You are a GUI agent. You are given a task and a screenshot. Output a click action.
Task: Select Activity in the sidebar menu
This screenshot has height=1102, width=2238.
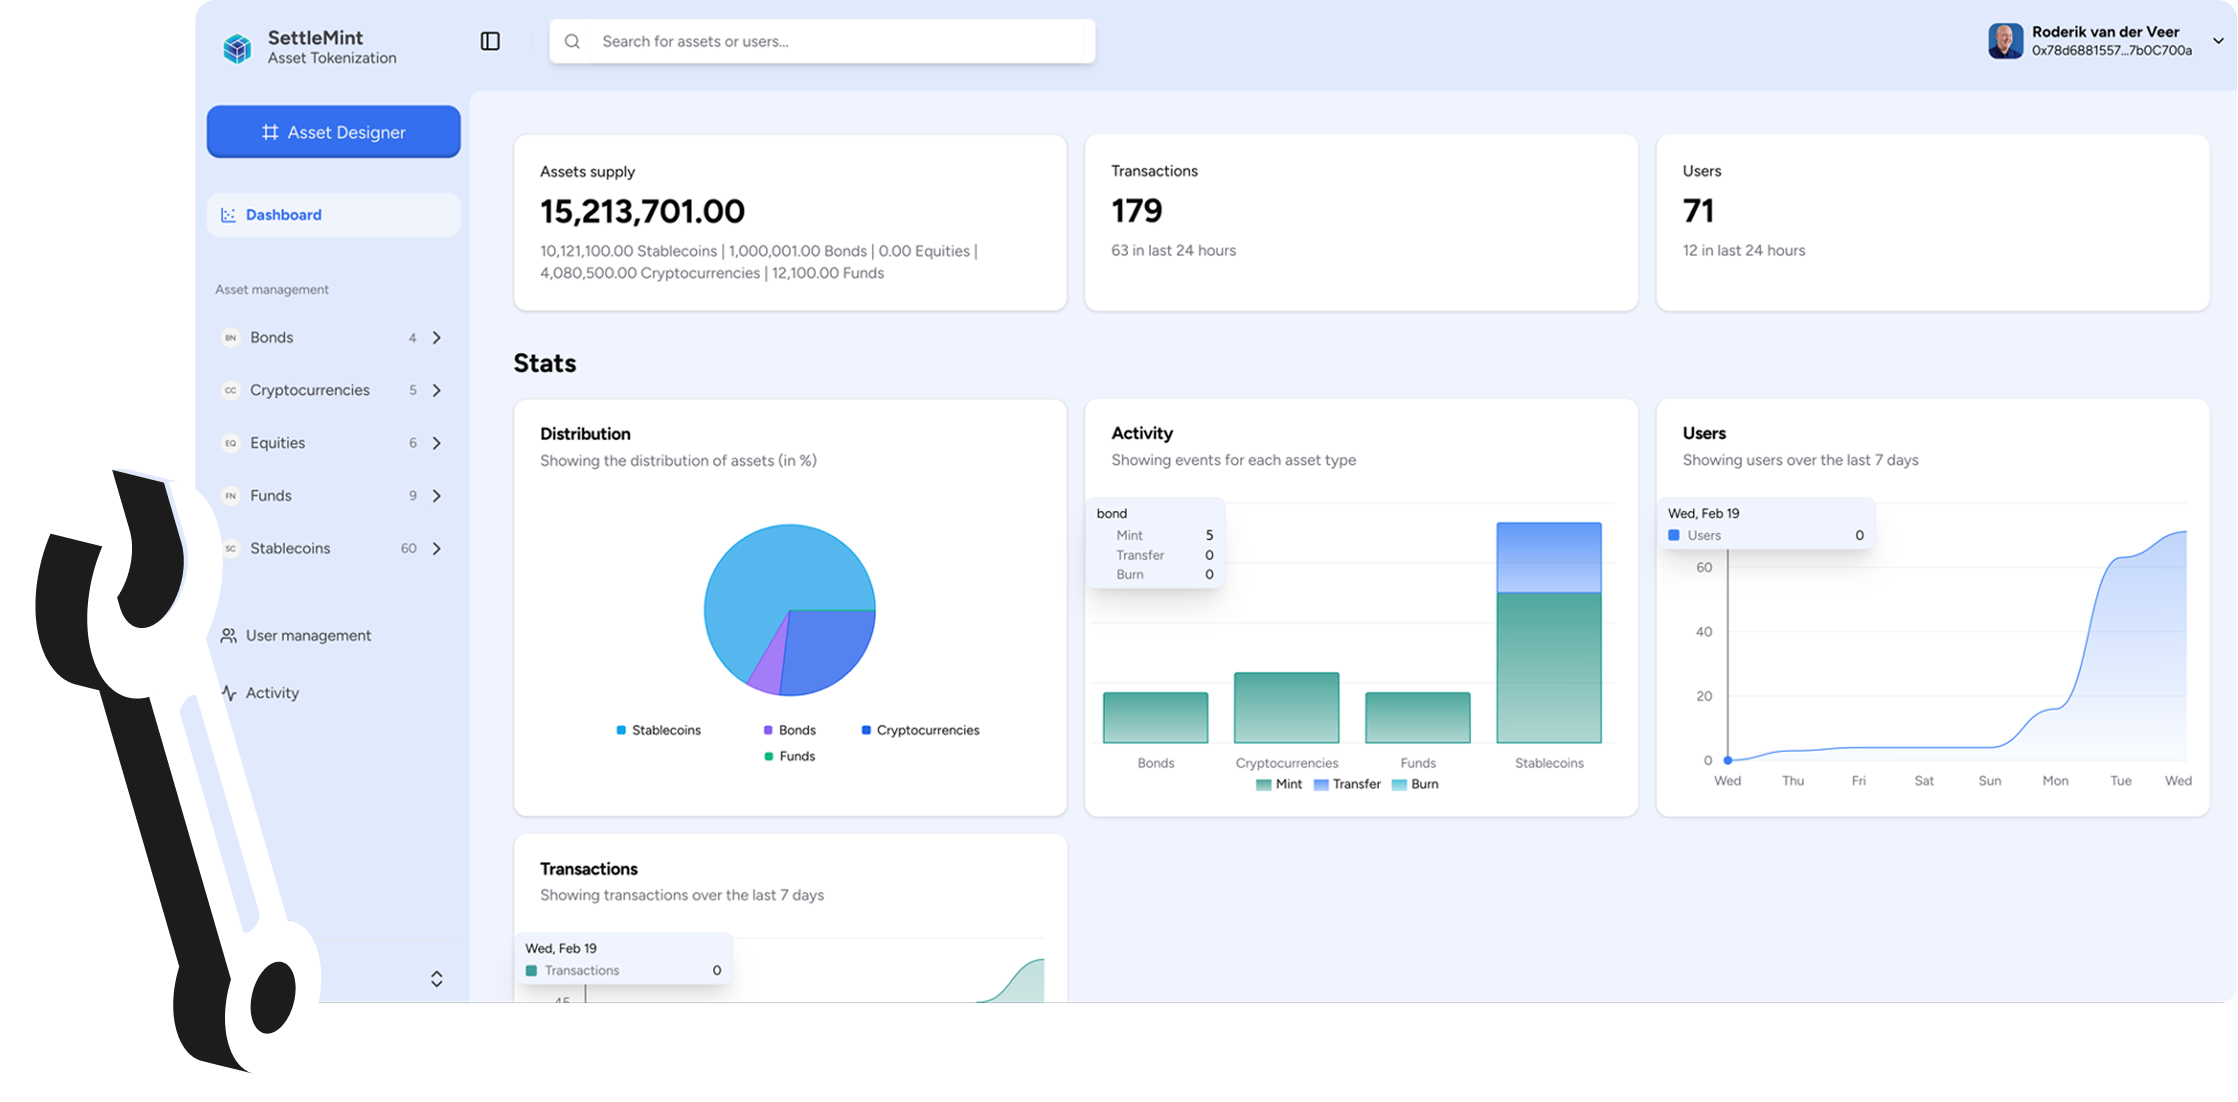coord(273,692)
